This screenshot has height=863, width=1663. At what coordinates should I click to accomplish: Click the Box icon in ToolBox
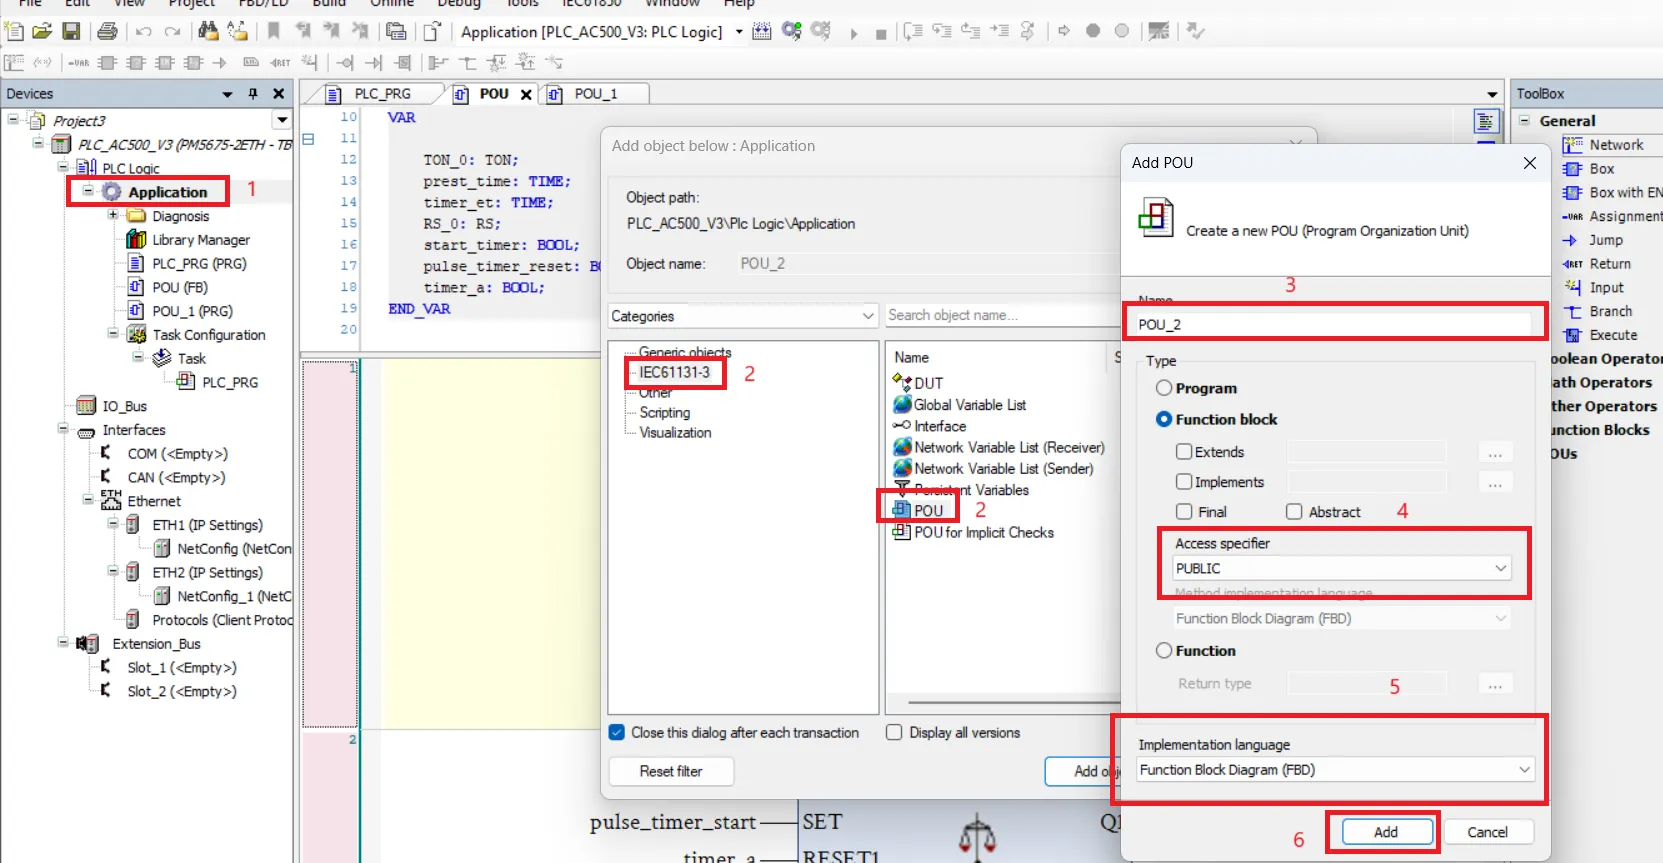(x=1573, y=169)
